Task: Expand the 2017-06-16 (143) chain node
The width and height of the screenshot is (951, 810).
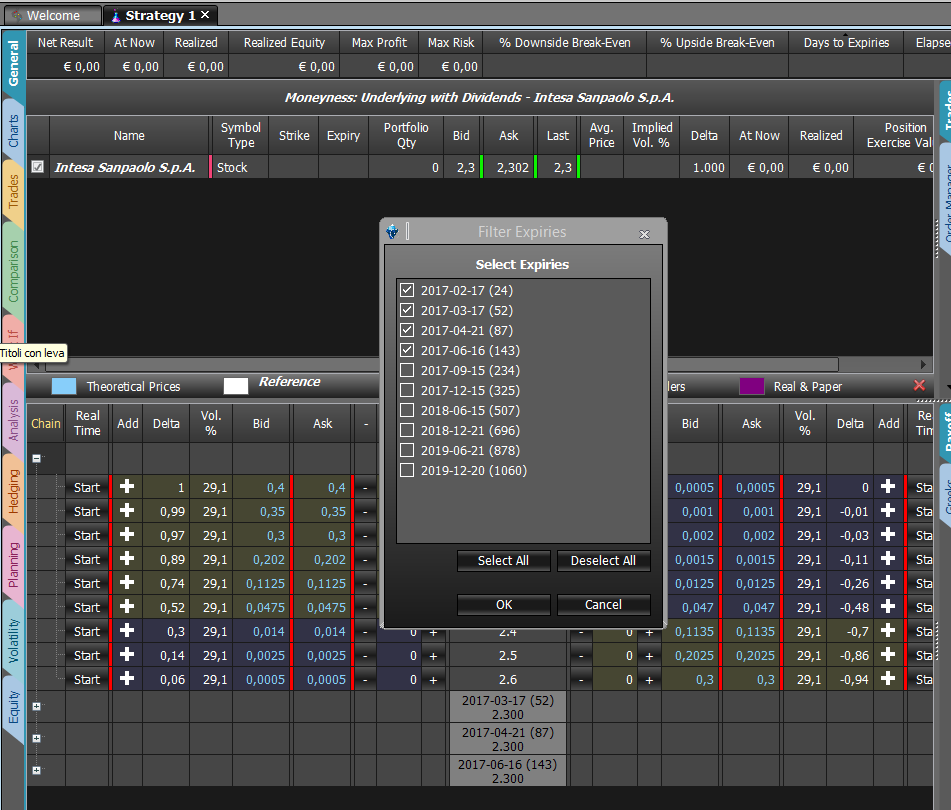Action: [x=36, y=770]
